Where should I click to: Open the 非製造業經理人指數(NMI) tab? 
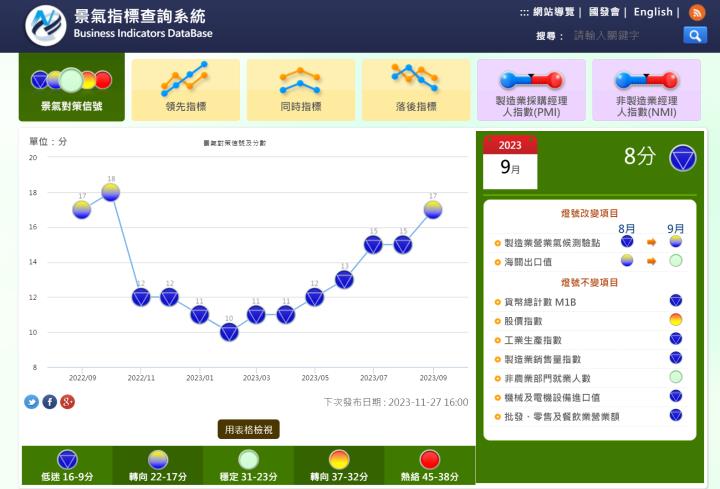[x=647, y=90]
